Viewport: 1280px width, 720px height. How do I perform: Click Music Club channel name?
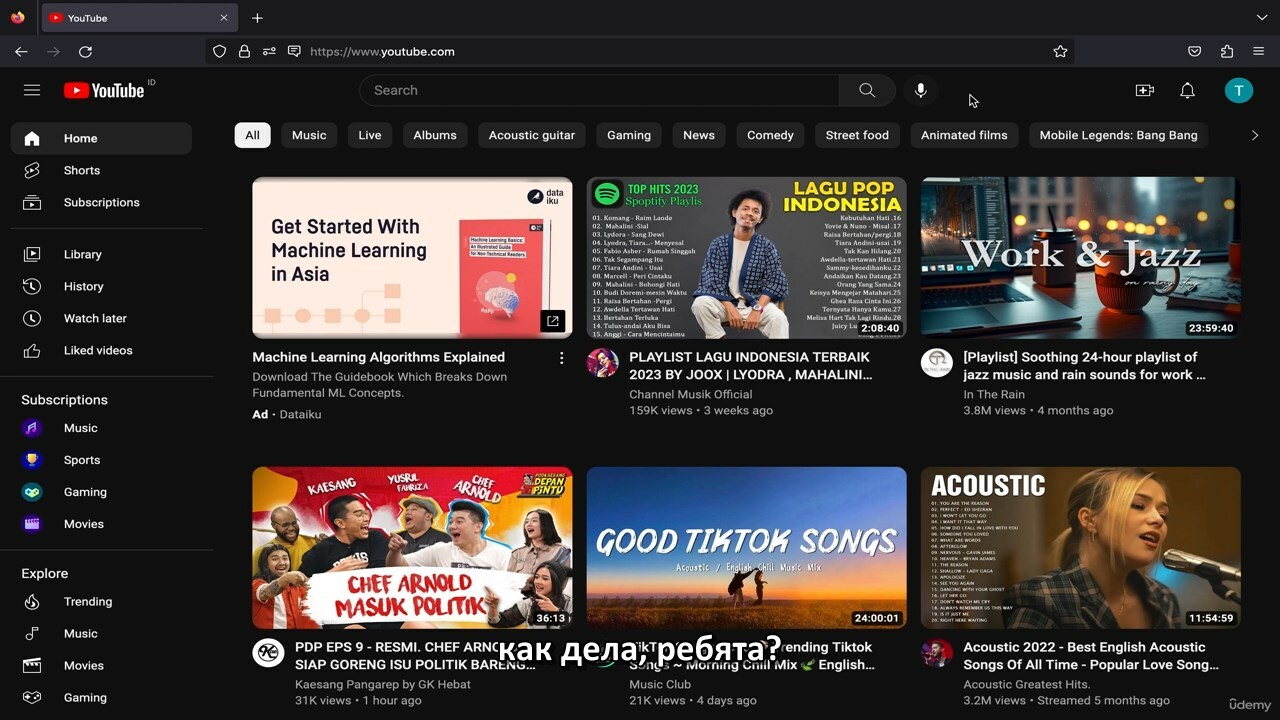tap(660, 684)
